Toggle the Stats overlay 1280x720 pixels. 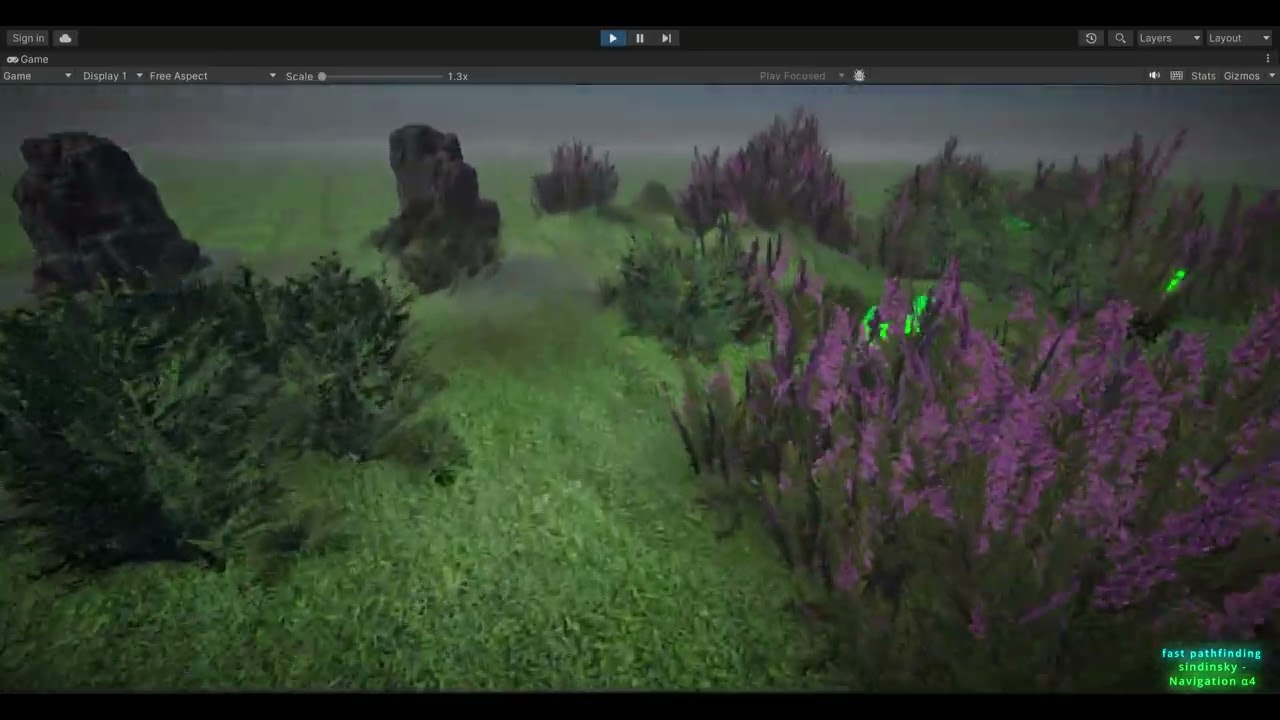coord(1203,75)
